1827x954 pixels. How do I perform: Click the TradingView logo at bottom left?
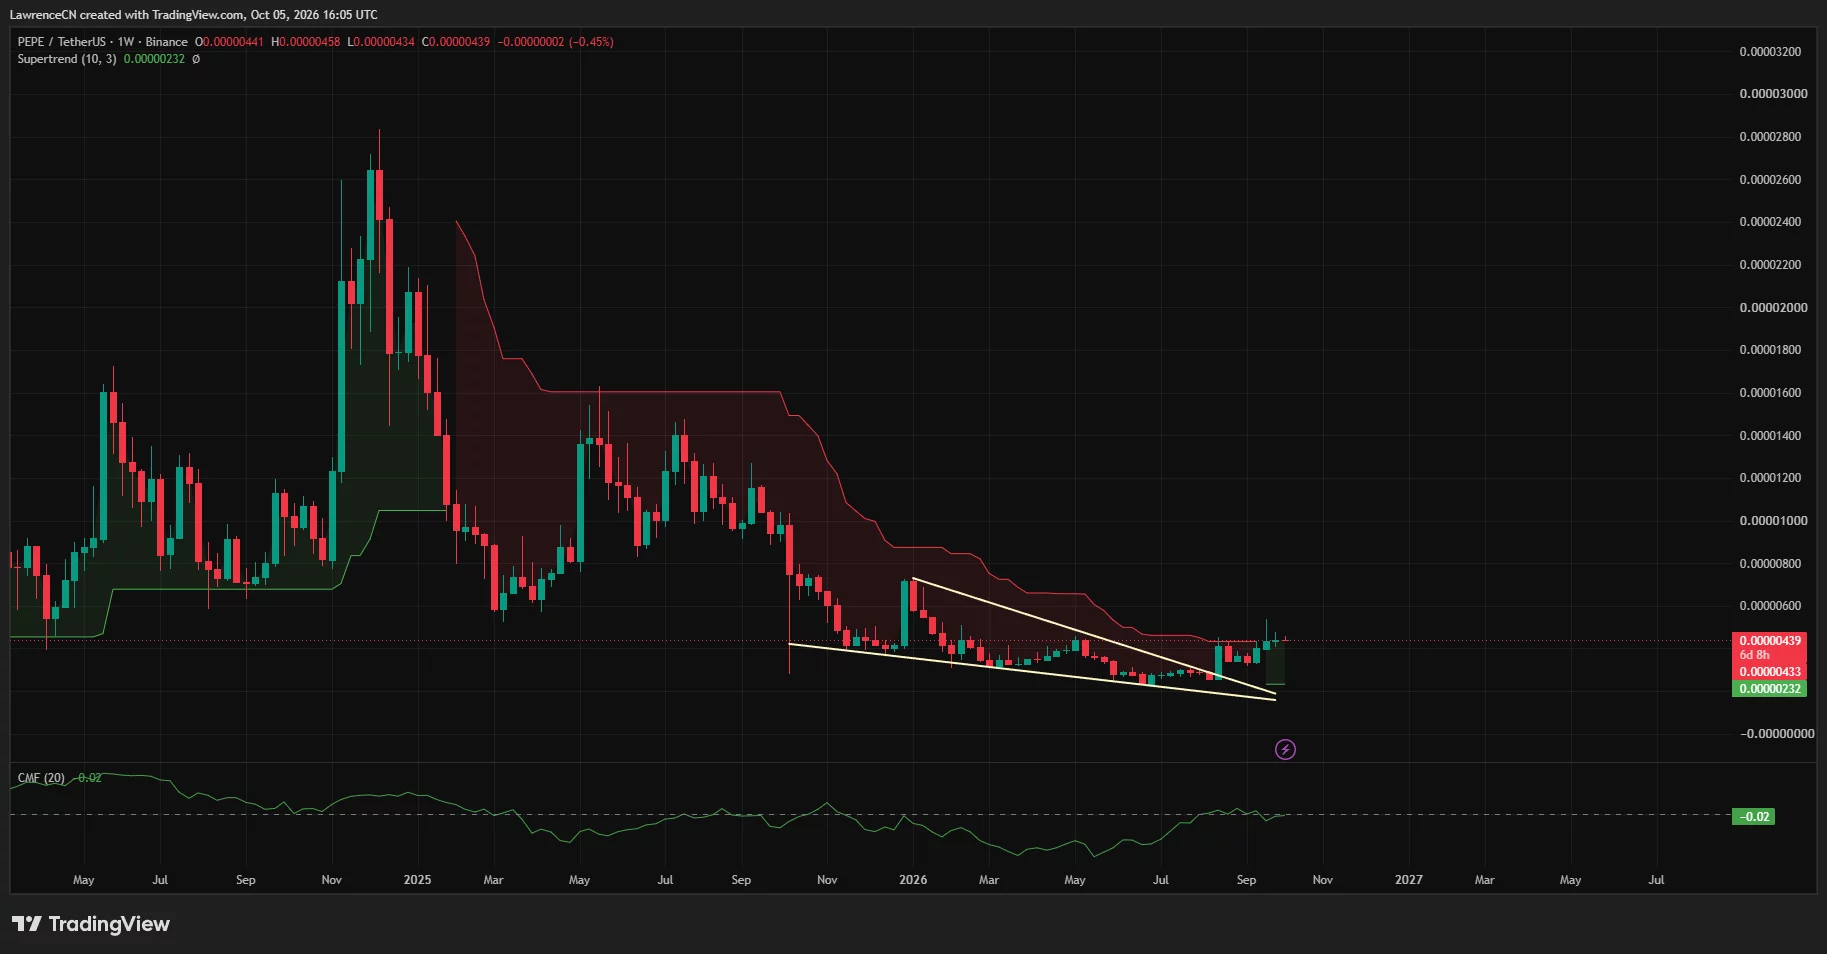click(x=91, y=924)
